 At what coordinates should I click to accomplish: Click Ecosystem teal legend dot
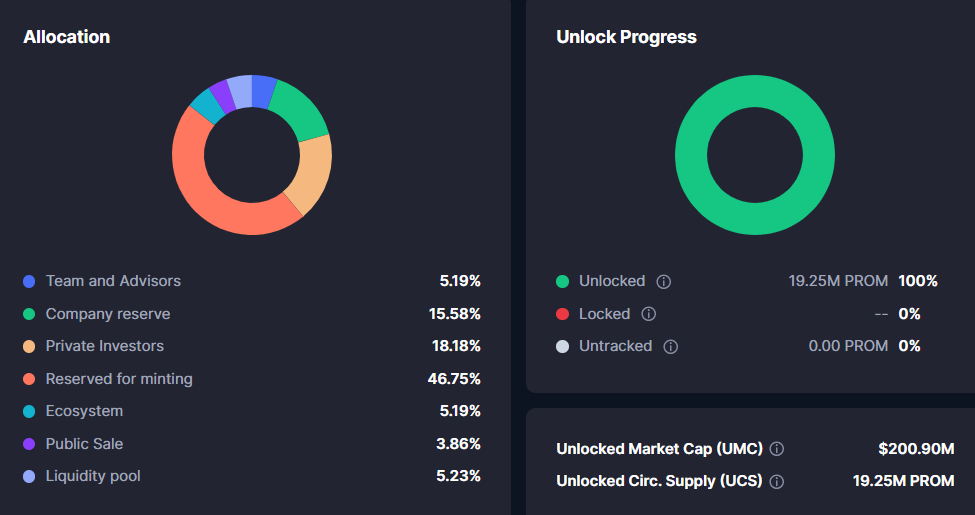click(x=29, y=411)
